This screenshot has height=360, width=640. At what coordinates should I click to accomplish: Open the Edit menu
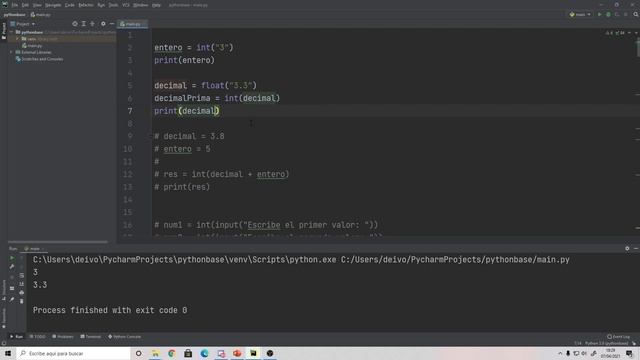click(25, 5)
